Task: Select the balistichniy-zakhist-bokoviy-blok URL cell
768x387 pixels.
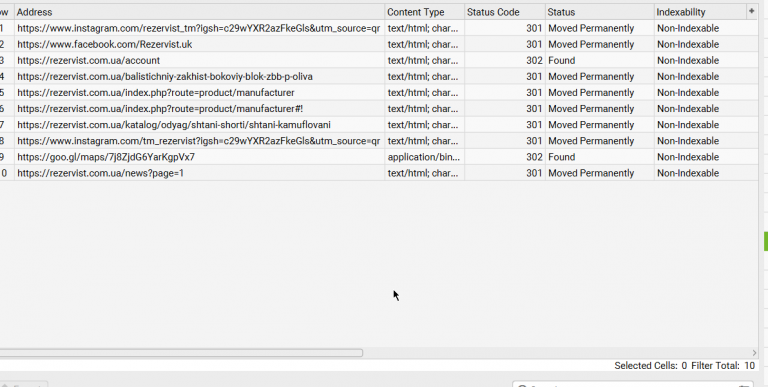Action: coord(200,77)
